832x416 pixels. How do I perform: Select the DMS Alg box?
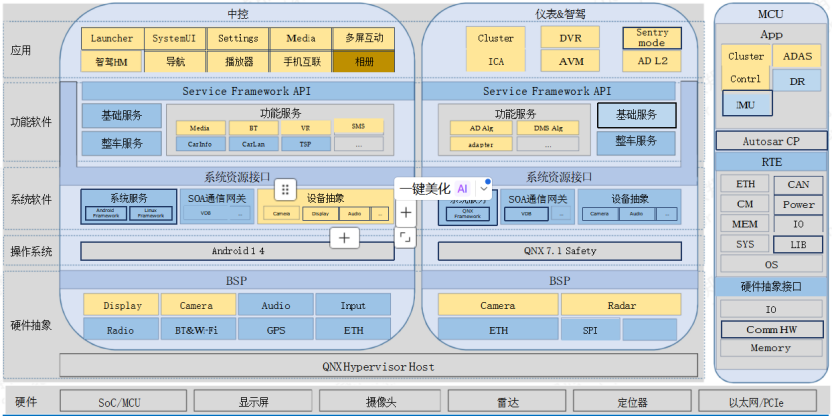(x=548, y=128)
